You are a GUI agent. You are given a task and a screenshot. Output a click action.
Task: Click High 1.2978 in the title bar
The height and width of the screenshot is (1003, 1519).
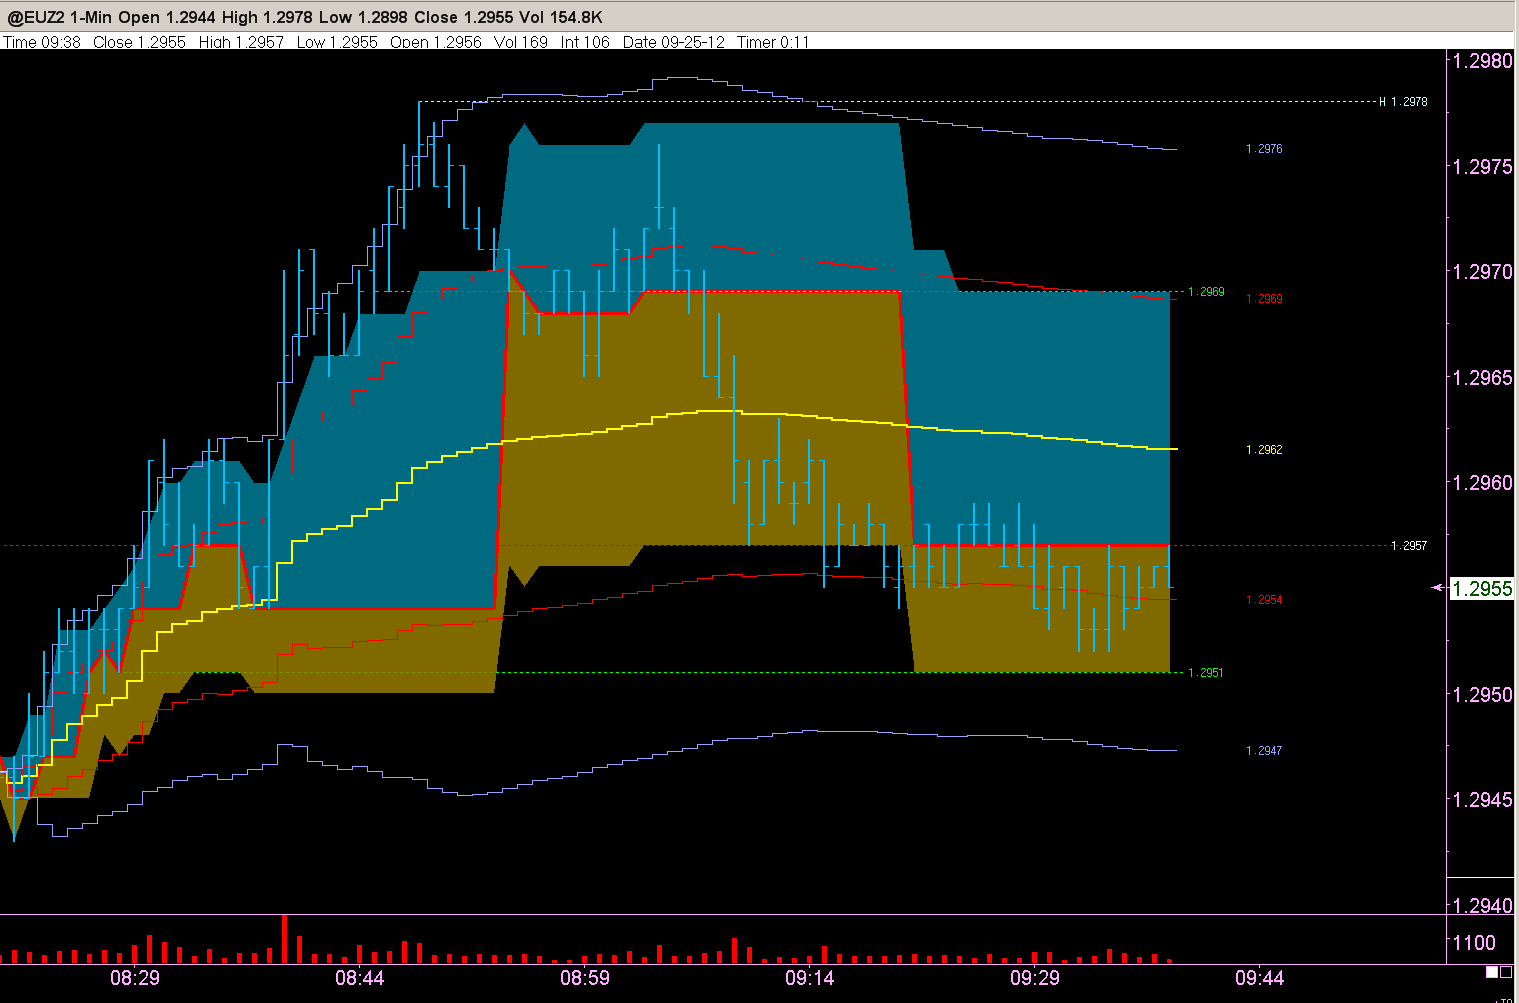pos(269,18)
